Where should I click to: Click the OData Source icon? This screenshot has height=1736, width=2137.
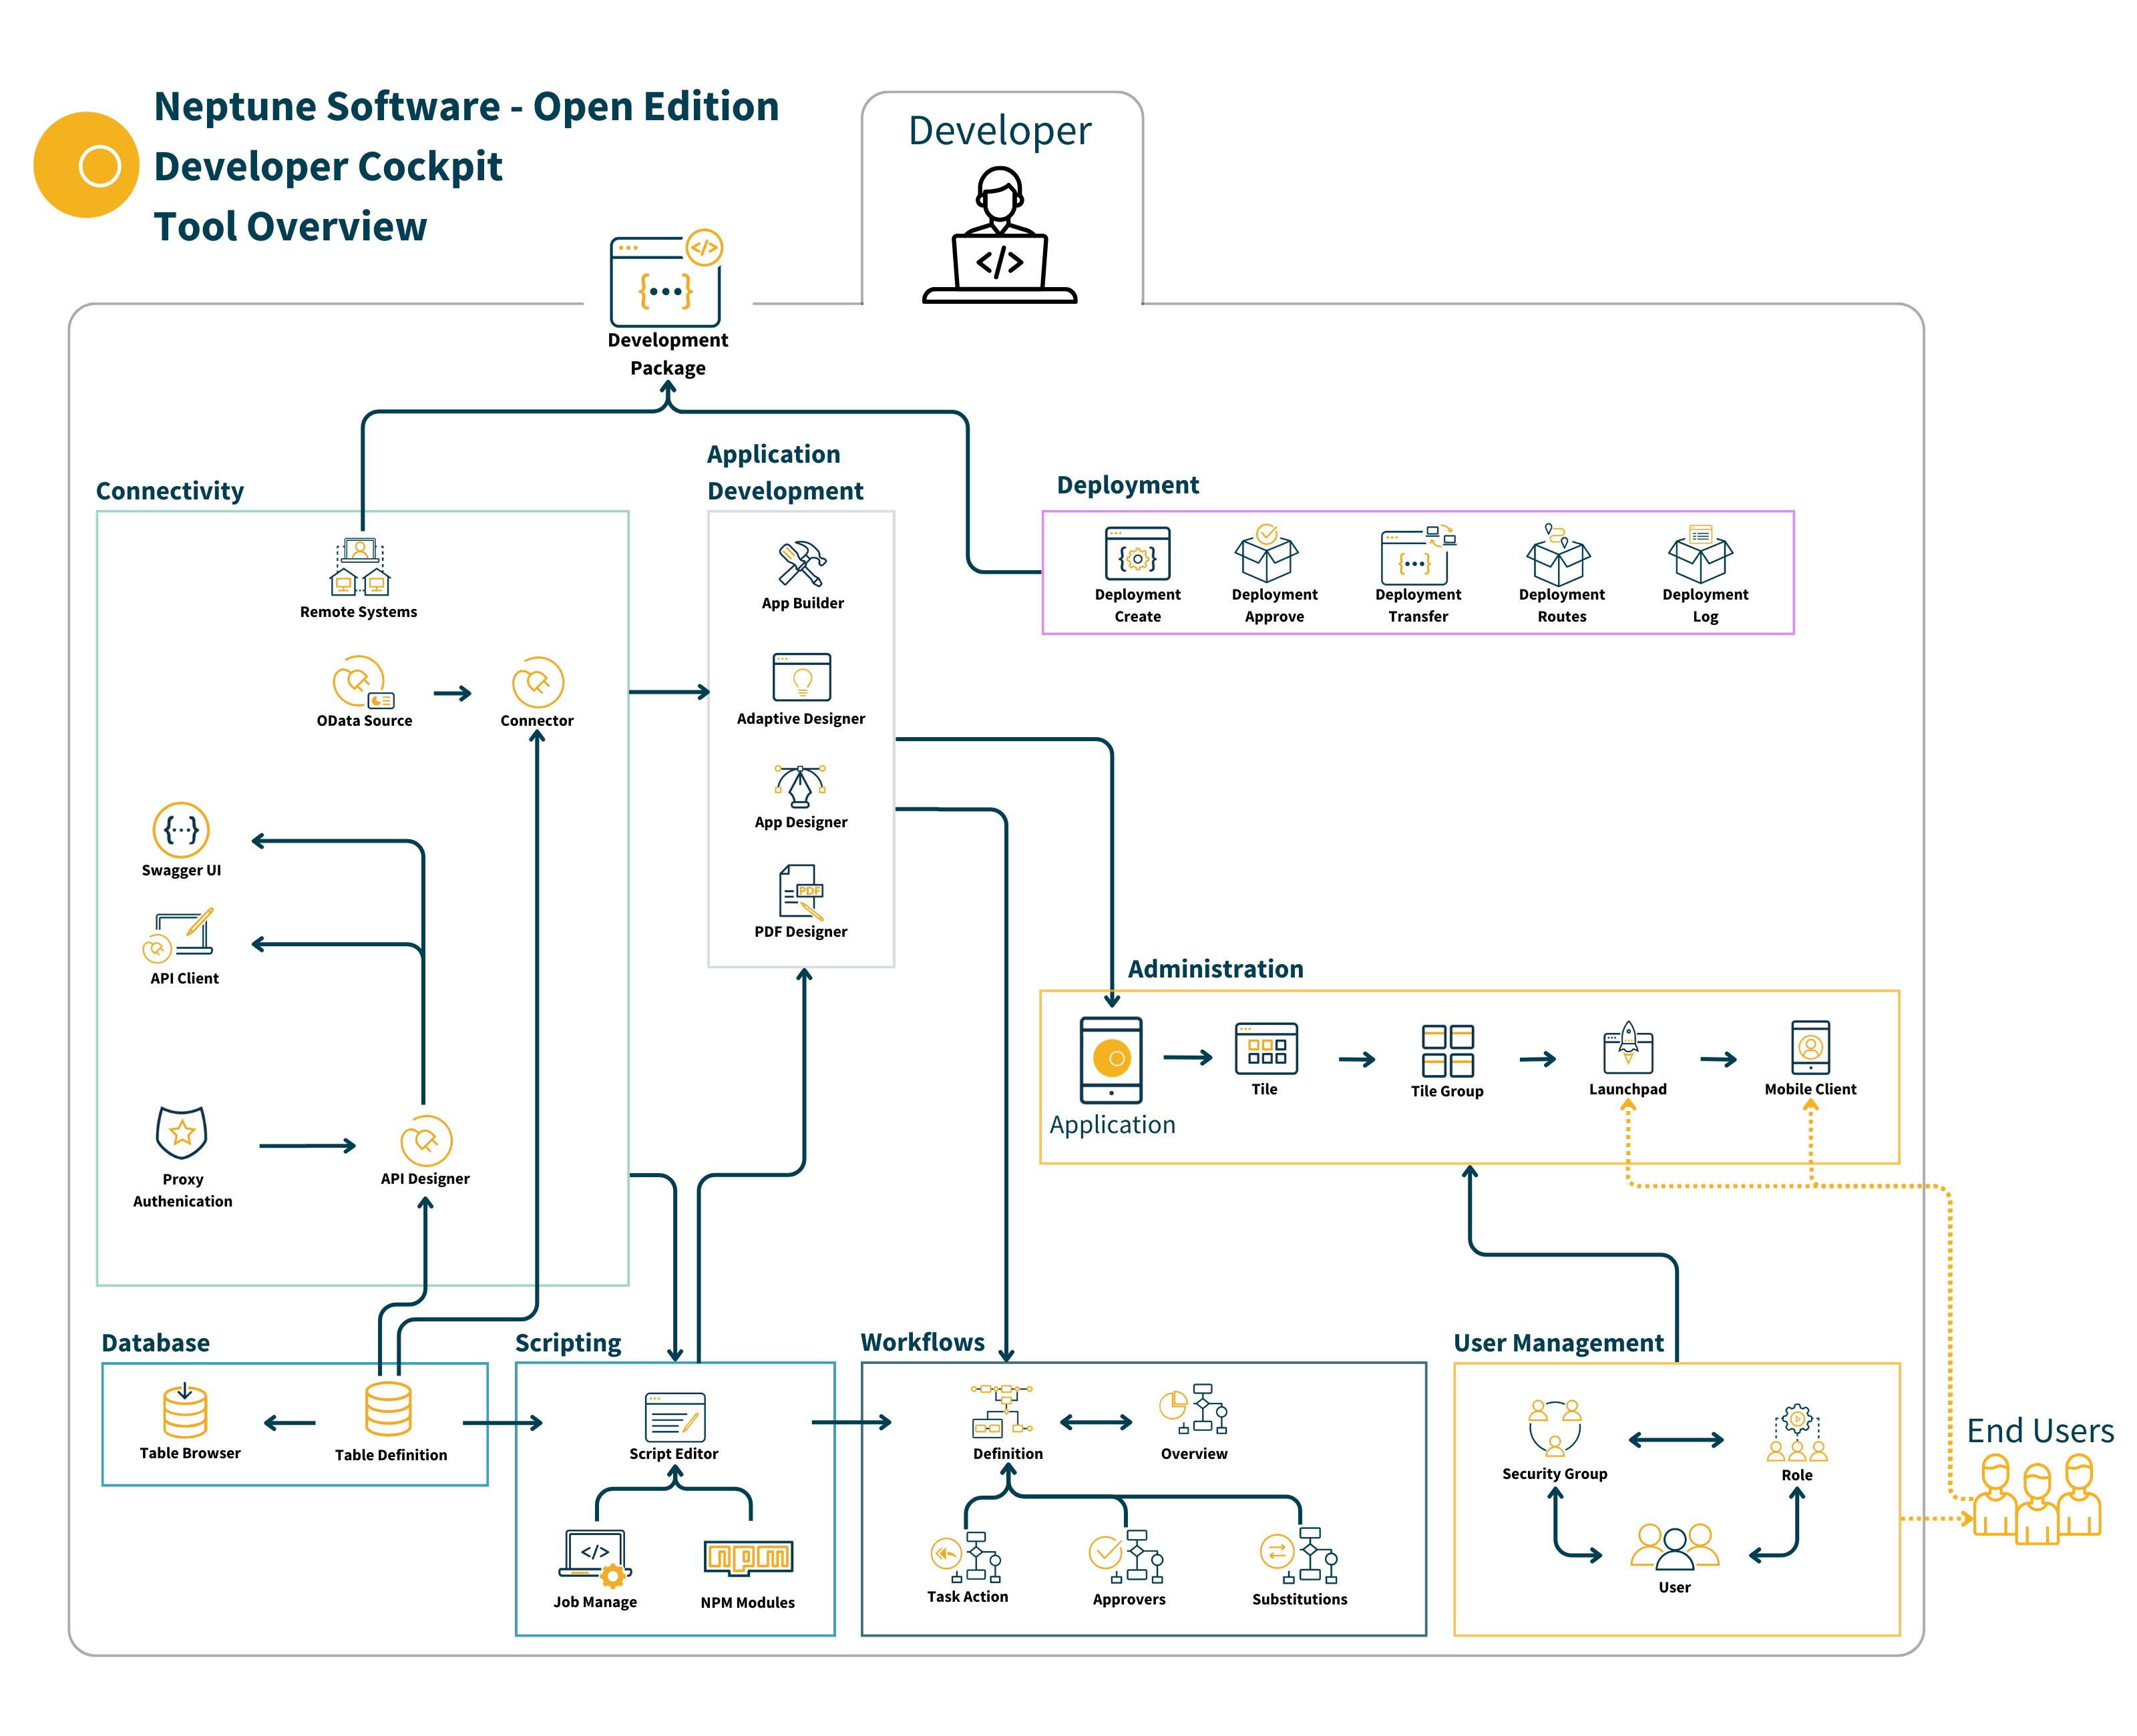[x=363, y=683]
